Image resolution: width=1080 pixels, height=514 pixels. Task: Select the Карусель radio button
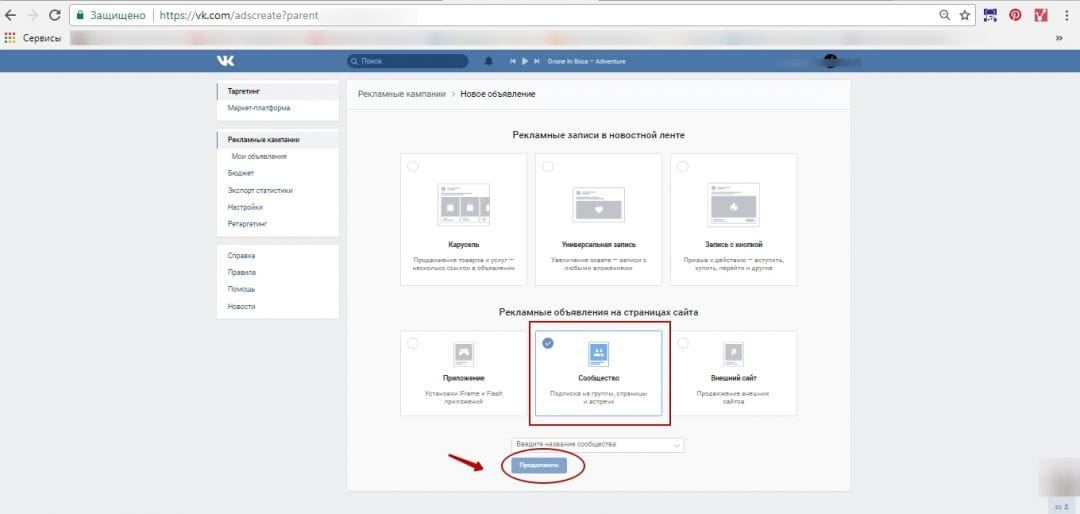(x=413, y=167)
